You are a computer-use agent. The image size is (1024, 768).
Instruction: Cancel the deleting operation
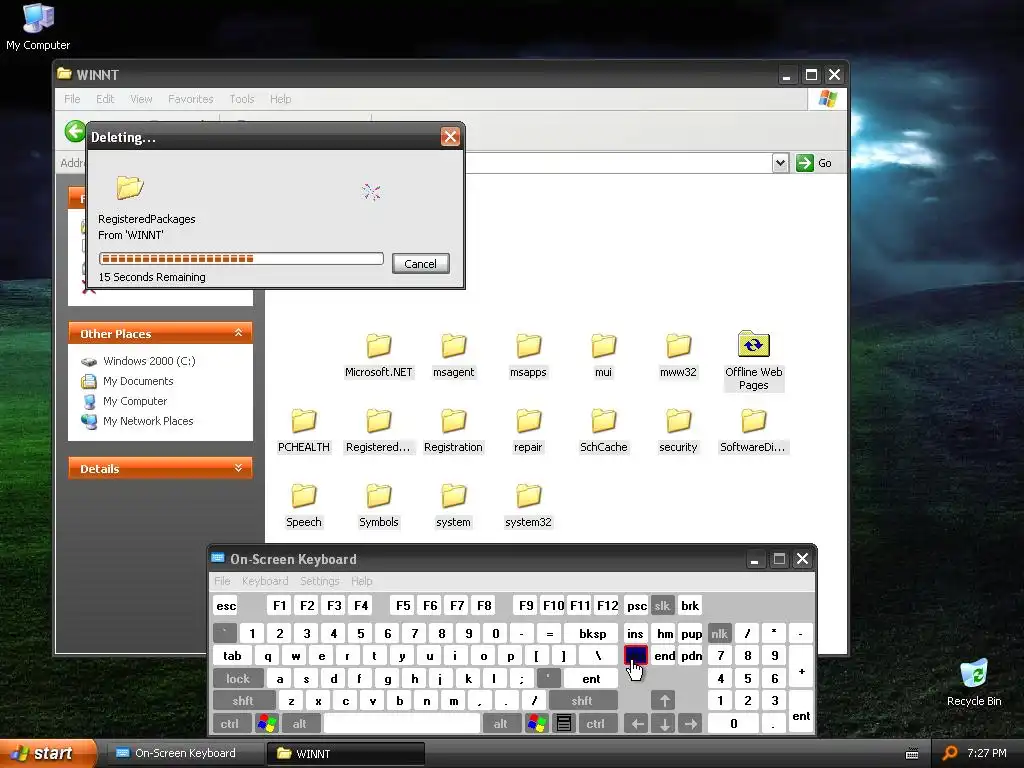421,263
